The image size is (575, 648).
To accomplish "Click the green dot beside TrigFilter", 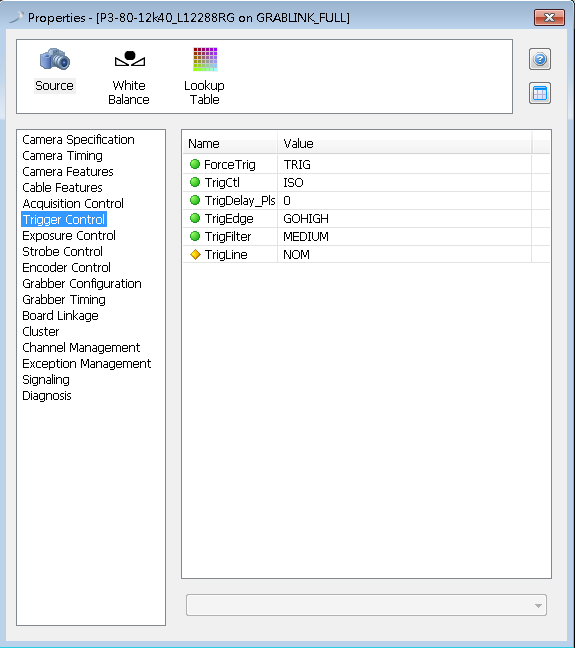I will coord(195,236).
